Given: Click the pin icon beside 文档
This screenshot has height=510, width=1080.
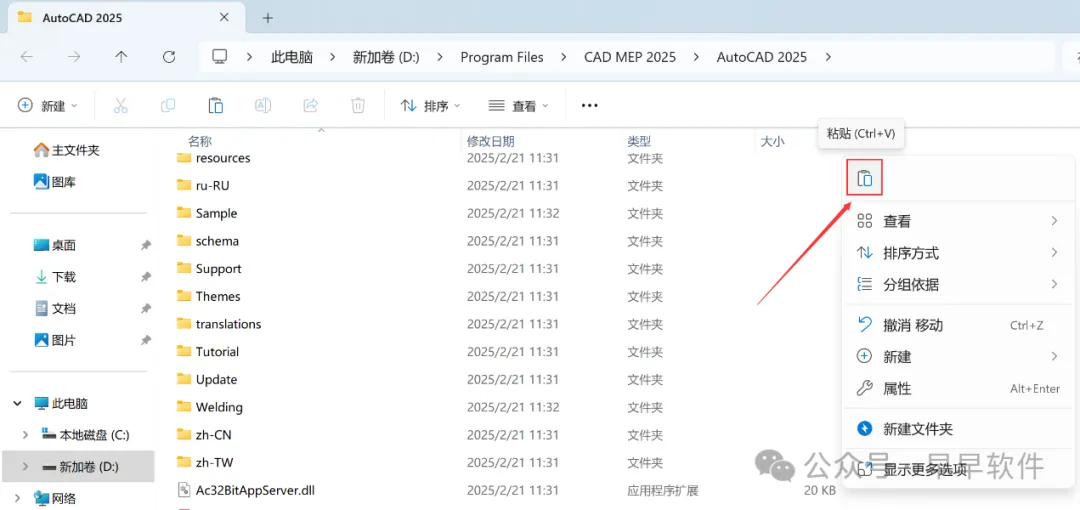Looking at the screenshot, I should click(x=145, y=309).
